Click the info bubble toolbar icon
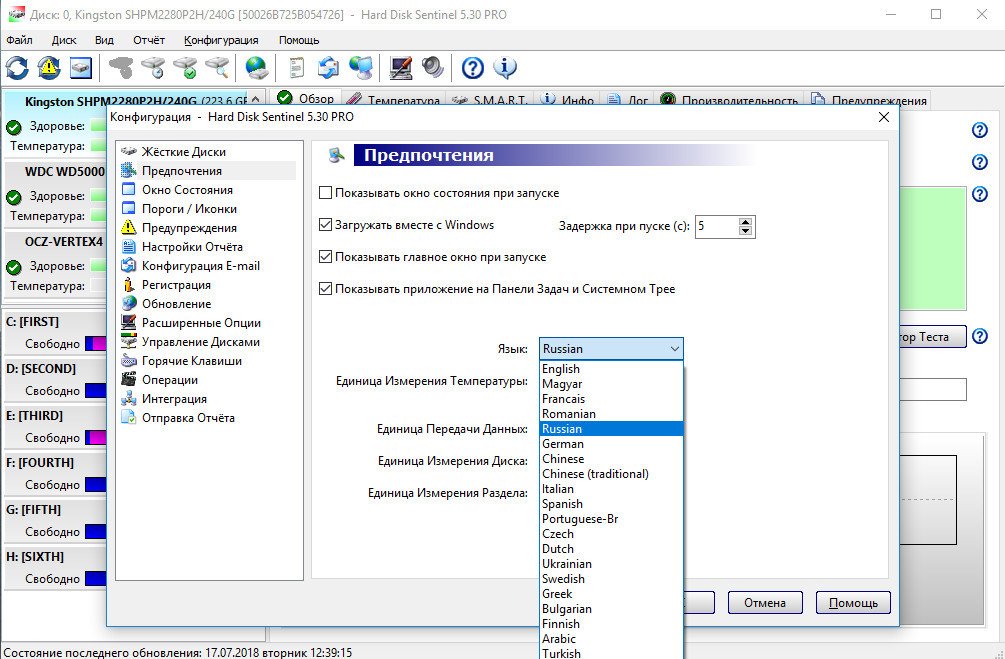1005x659 pixels. [505, 67]
